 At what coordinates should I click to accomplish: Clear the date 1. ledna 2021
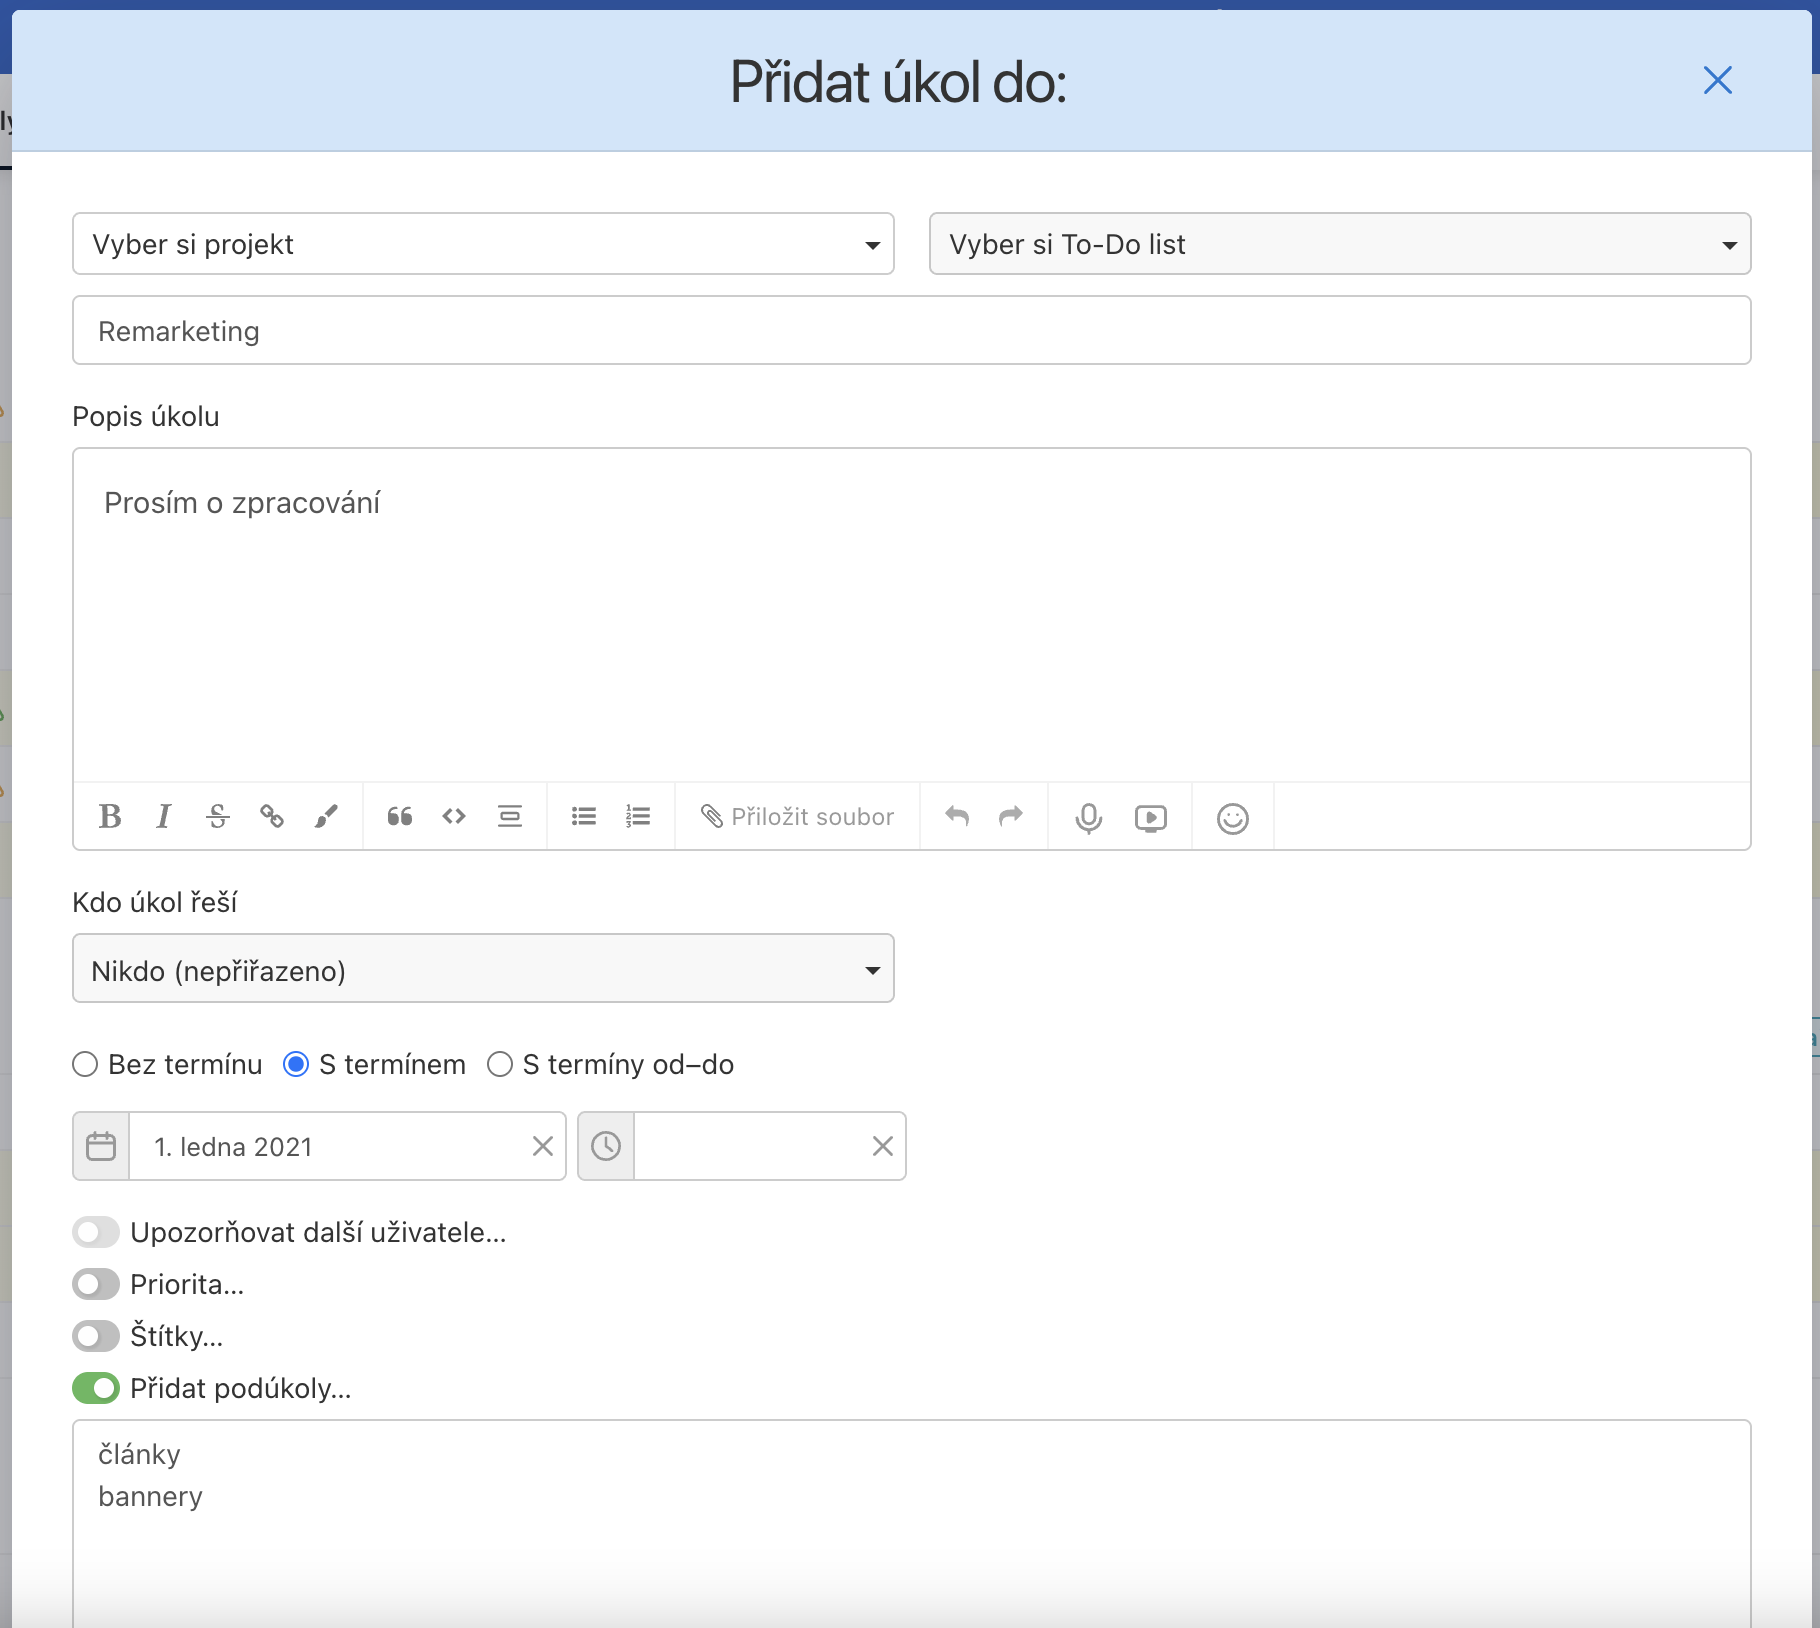(543, 1146)
